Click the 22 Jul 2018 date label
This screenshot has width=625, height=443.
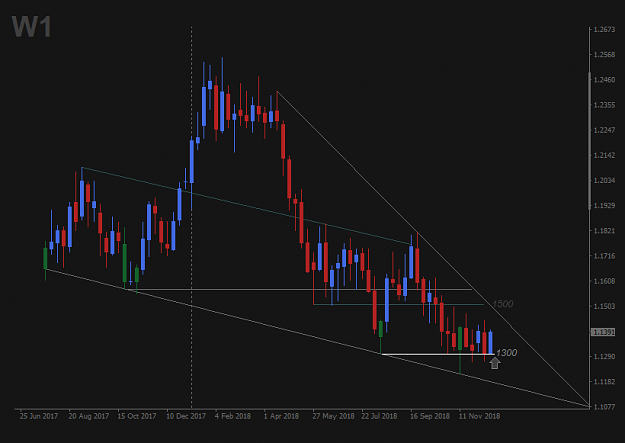379,416
